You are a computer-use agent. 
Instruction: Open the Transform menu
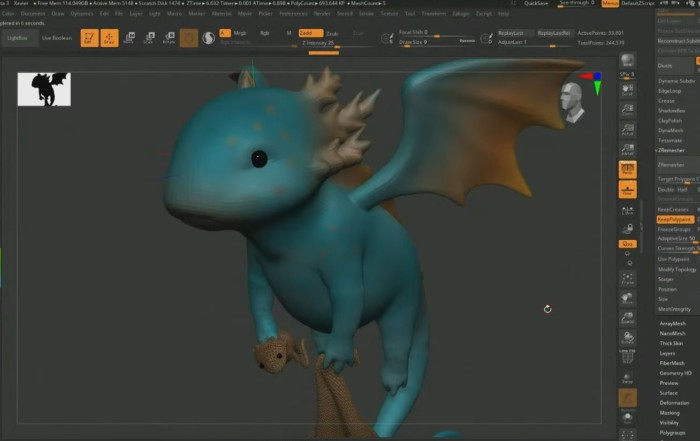tap(433, 13)
